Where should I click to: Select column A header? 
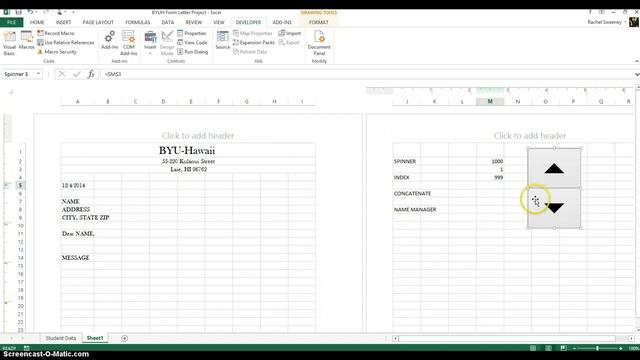coord(78,101)
